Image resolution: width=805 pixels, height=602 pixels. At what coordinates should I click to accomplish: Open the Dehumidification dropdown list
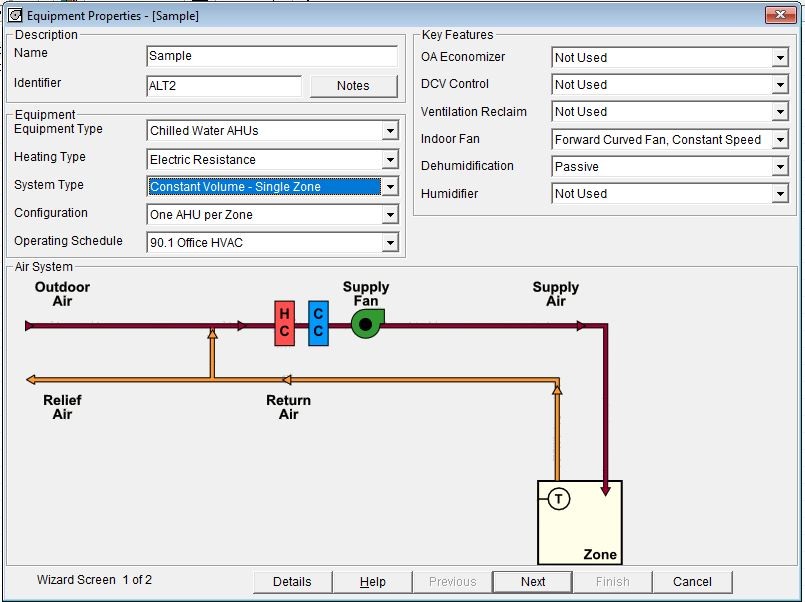pyautogui.click(x=779, y=167)
